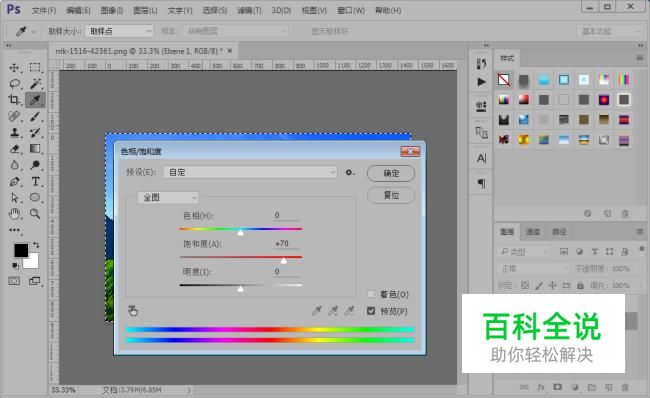The width and height of the screenshot is (650, 398).
Task: Select the Brush tool
Action: [35, 116]
